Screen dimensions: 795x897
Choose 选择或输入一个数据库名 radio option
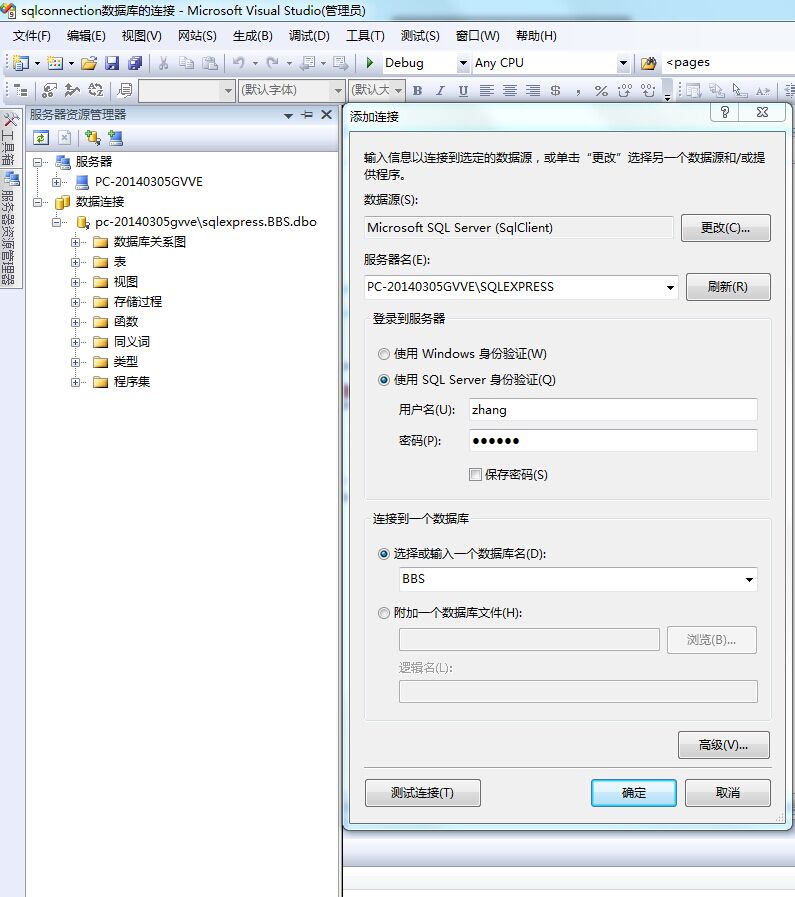click(x=384, y=554)
